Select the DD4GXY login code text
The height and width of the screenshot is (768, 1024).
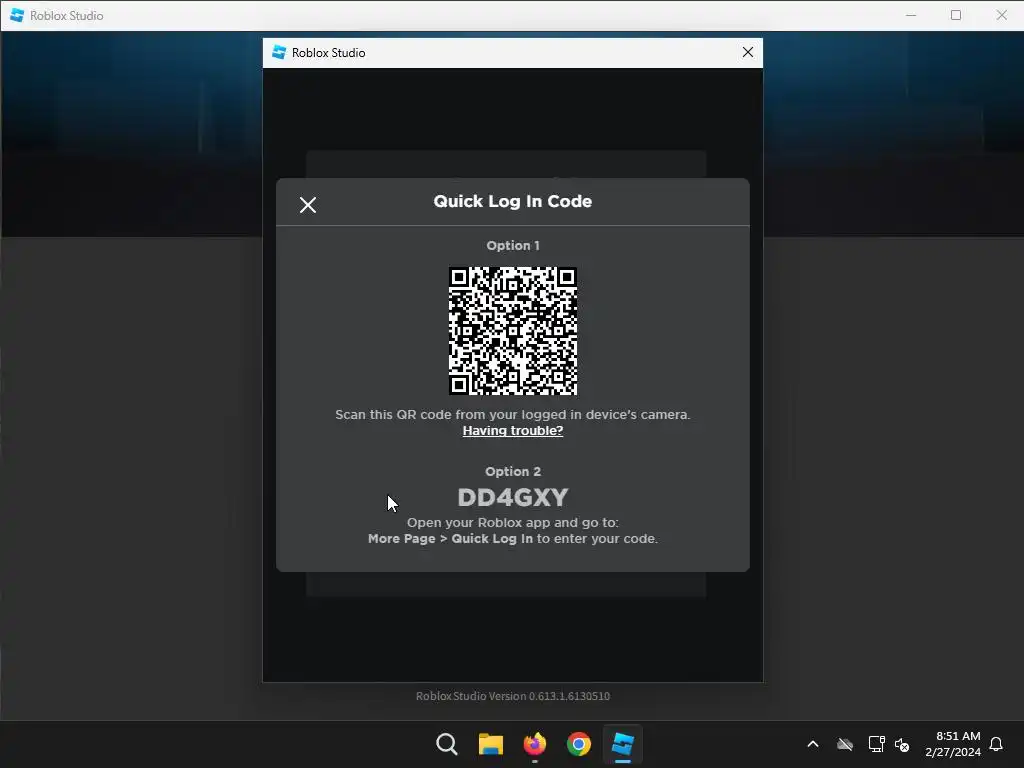click(513, 498)
